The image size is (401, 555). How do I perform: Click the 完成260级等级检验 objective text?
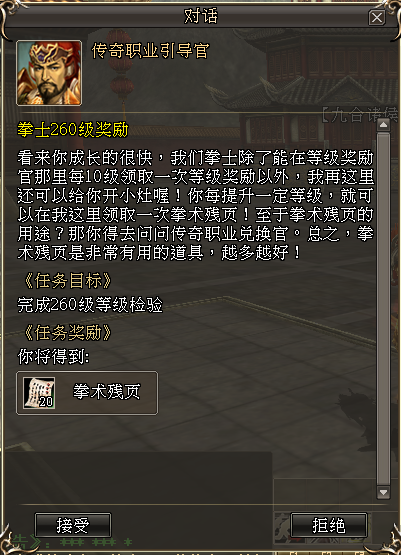(90, 305)
